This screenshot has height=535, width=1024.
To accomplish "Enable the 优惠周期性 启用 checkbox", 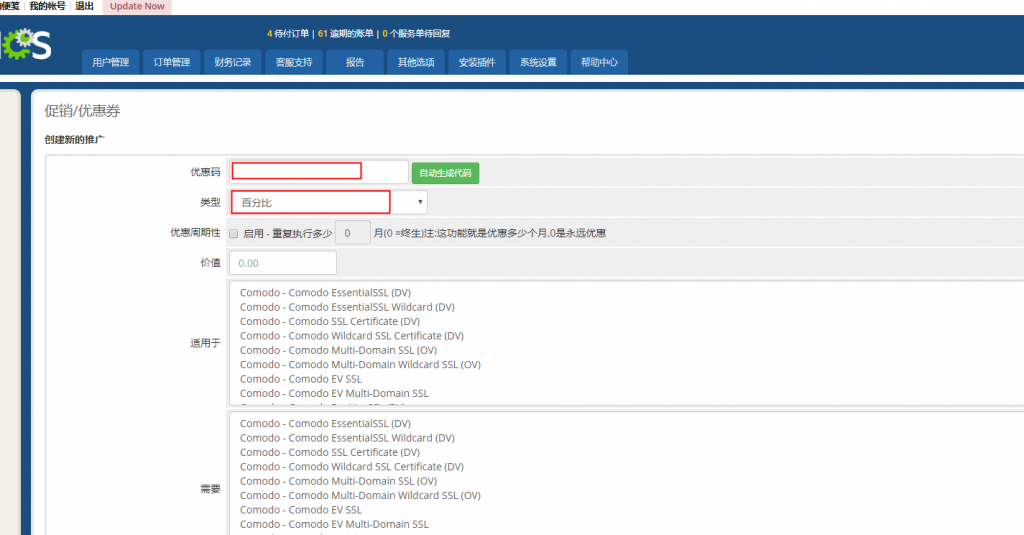I will click(x=234, y=234).
